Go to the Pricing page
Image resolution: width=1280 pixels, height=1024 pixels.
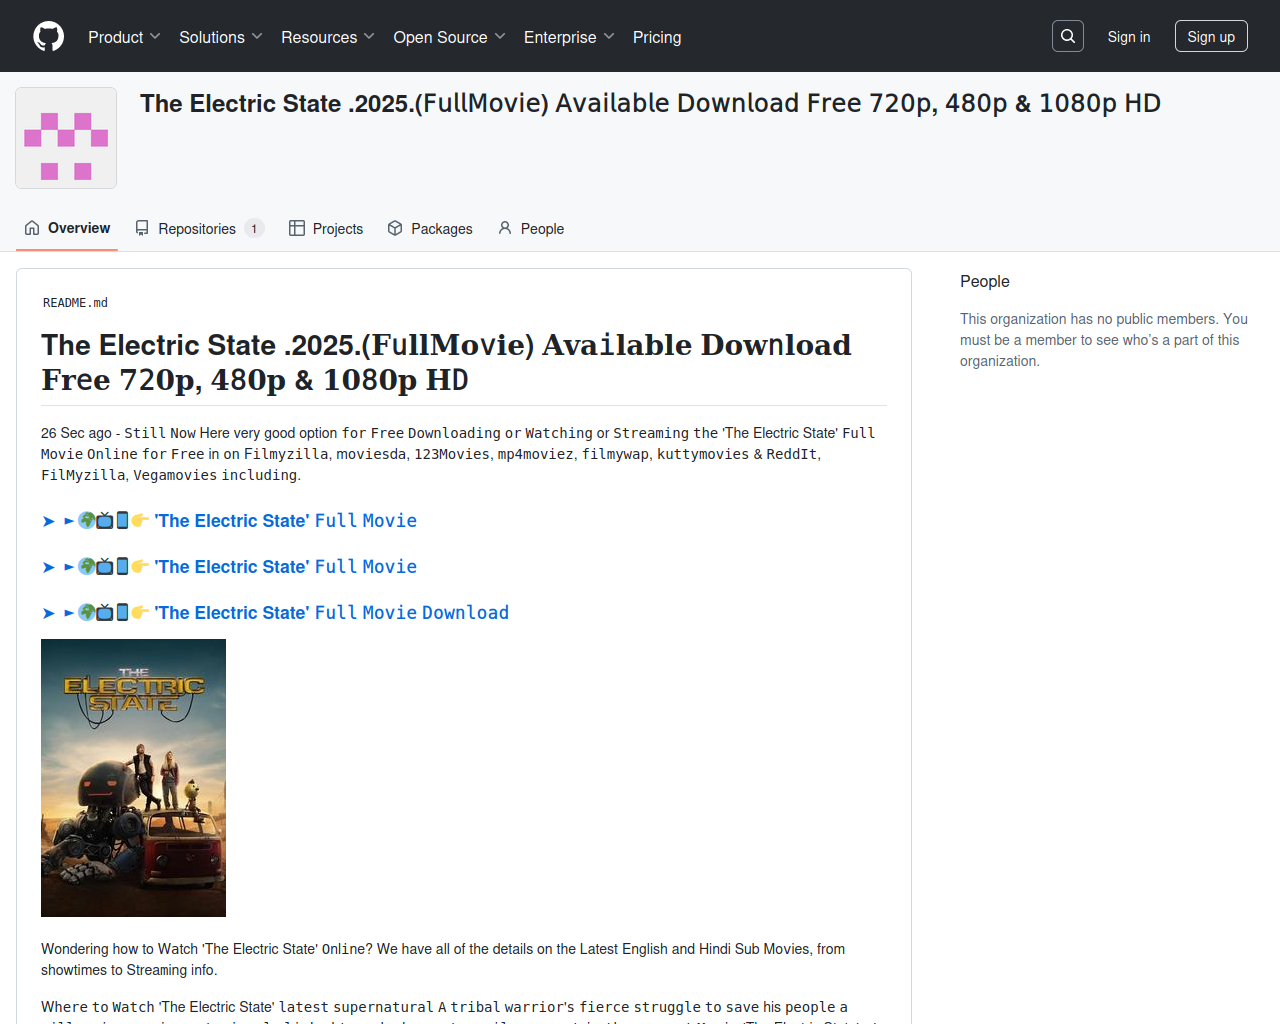(657, 37)
